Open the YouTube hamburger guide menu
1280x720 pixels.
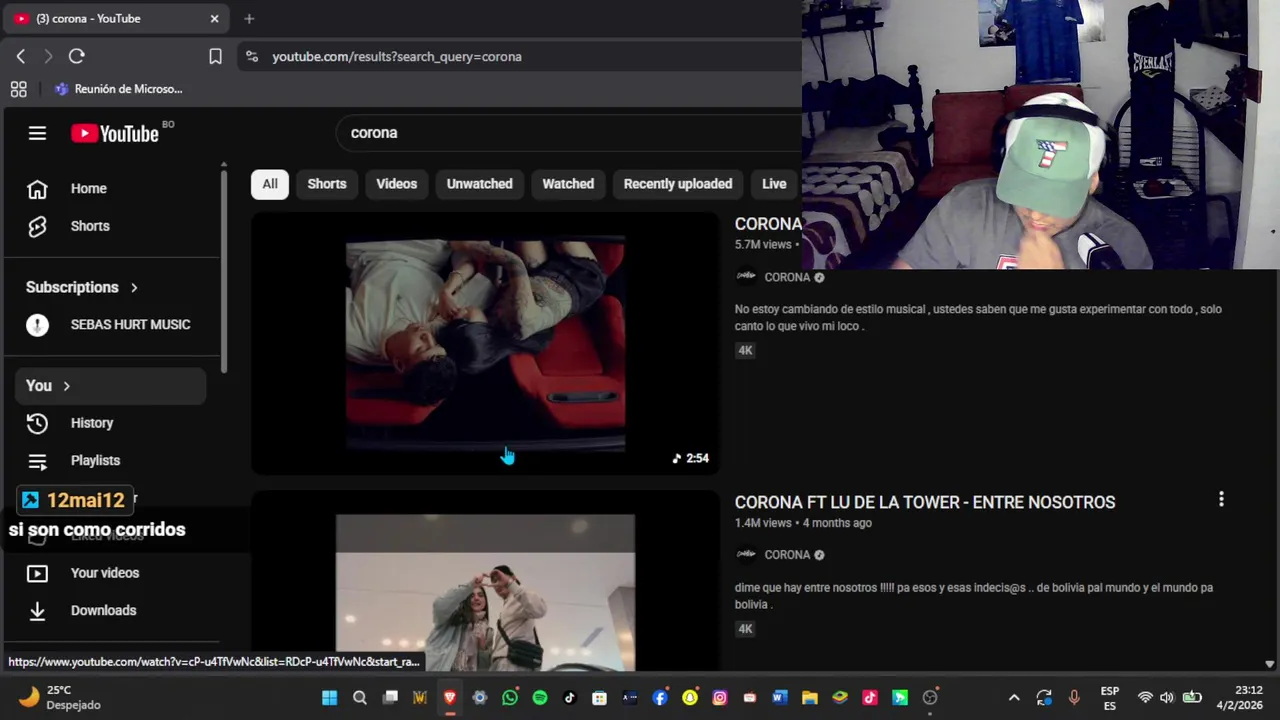(x=37, y=133)
